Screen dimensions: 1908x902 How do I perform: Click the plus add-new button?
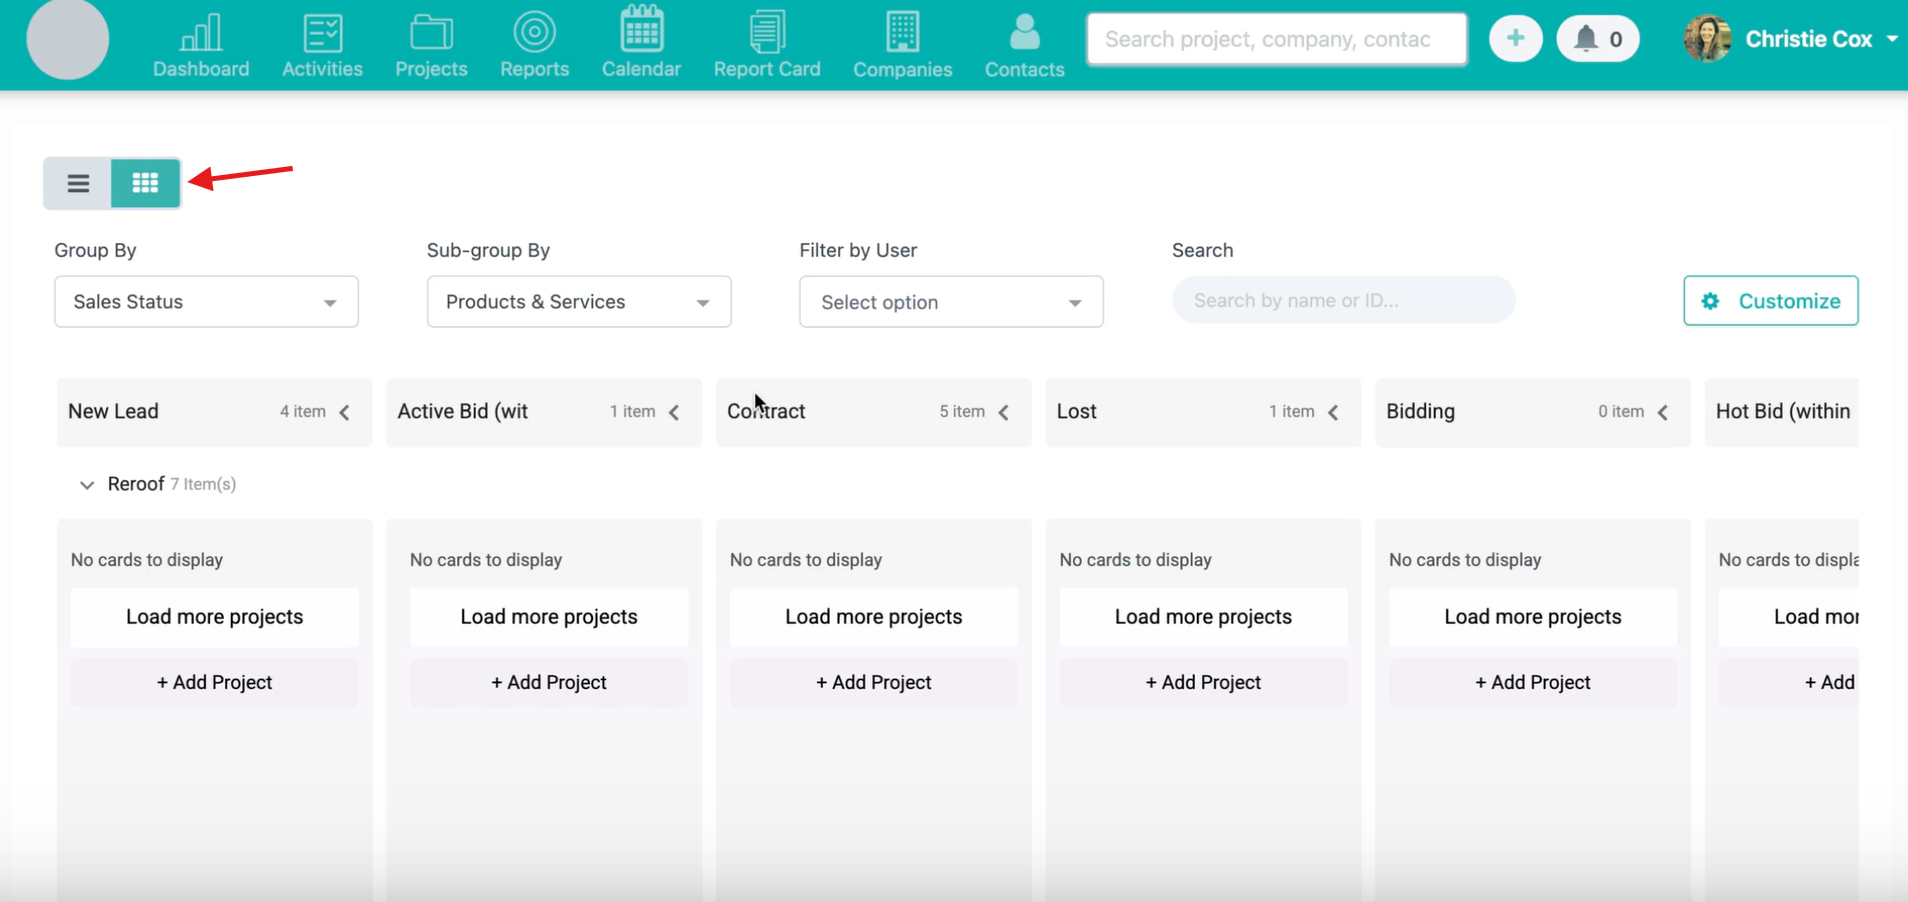coord(1516,39)
